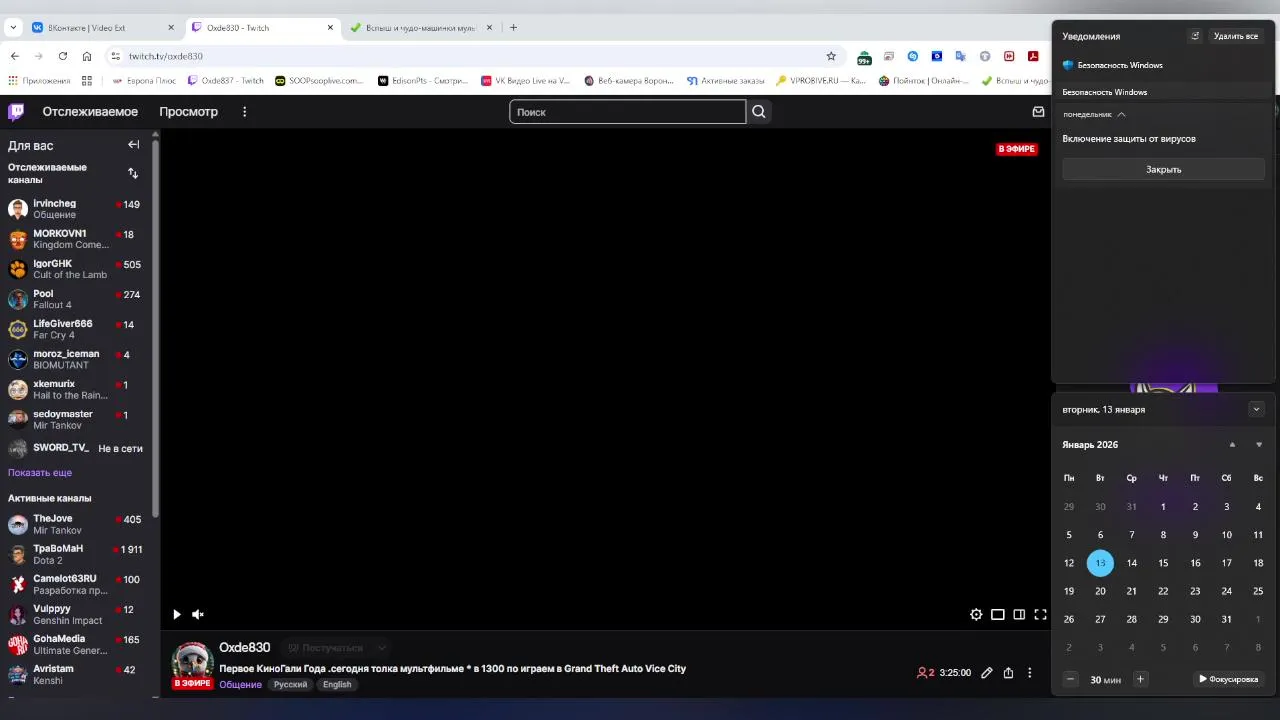Screen dimensions: 1280x720
Task: Go back with the Chrome back arrow
Action: tap(15, 56)
